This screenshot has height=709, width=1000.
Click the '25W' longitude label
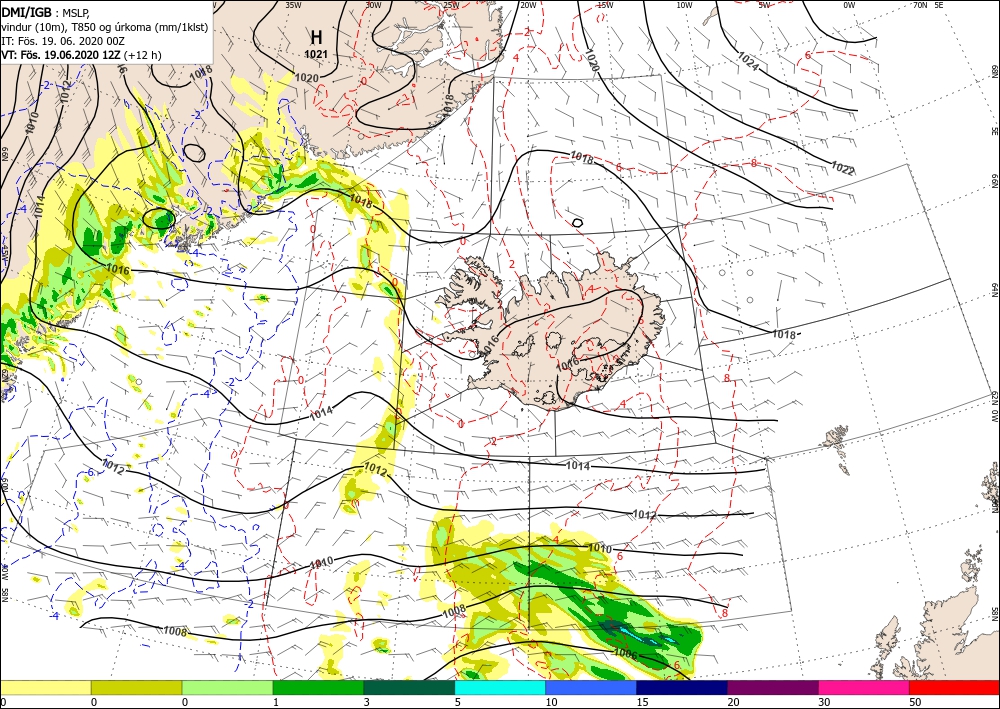(x=451, y=5)
